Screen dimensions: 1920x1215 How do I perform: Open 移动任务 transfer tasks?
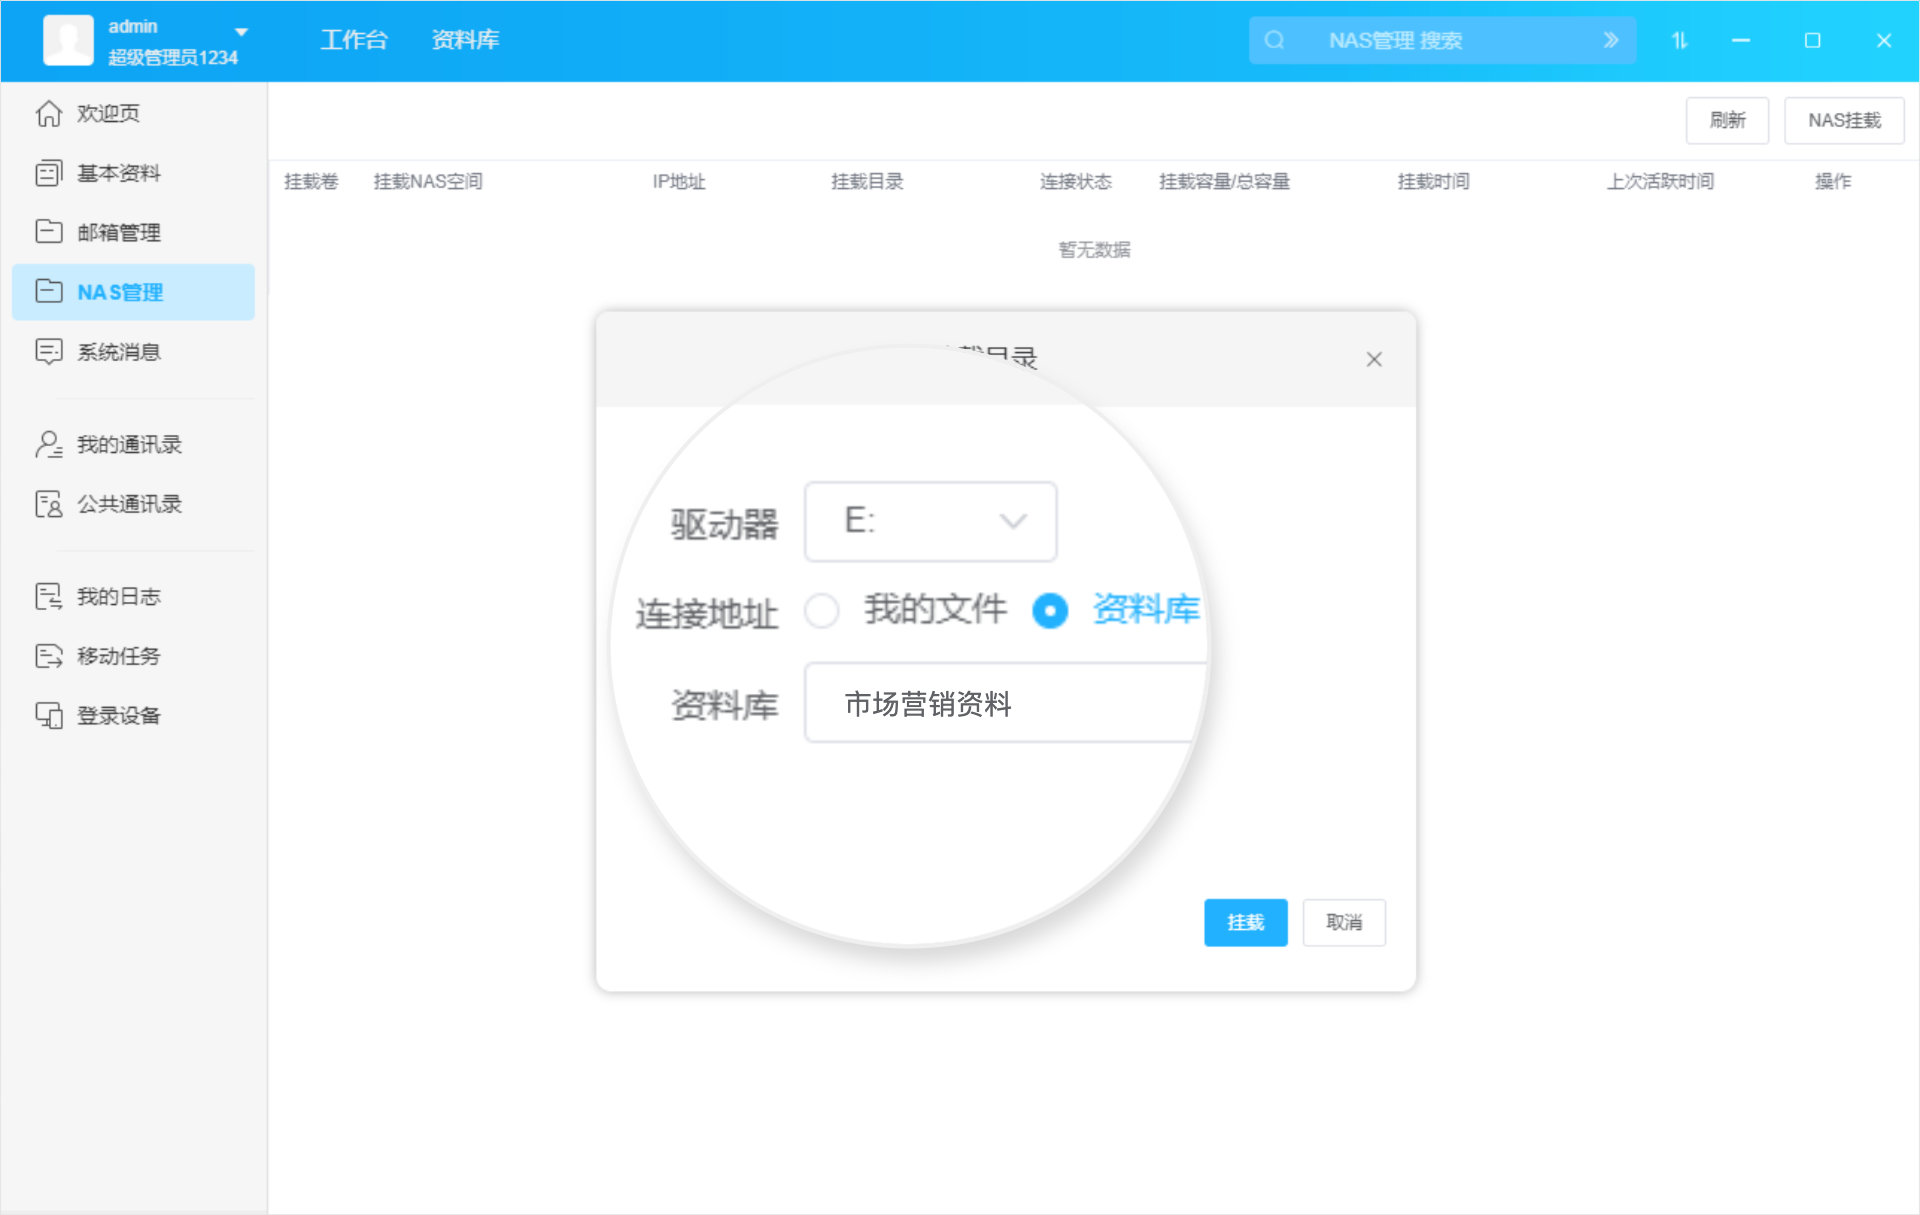[x=47, y=656]
